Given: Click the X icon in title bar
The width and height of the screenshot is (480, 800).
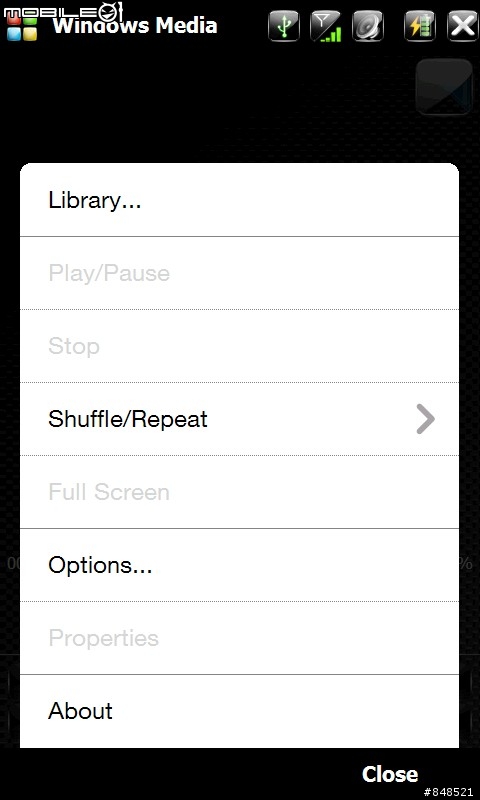Looking at the screenshot, I should click(463, 26).
